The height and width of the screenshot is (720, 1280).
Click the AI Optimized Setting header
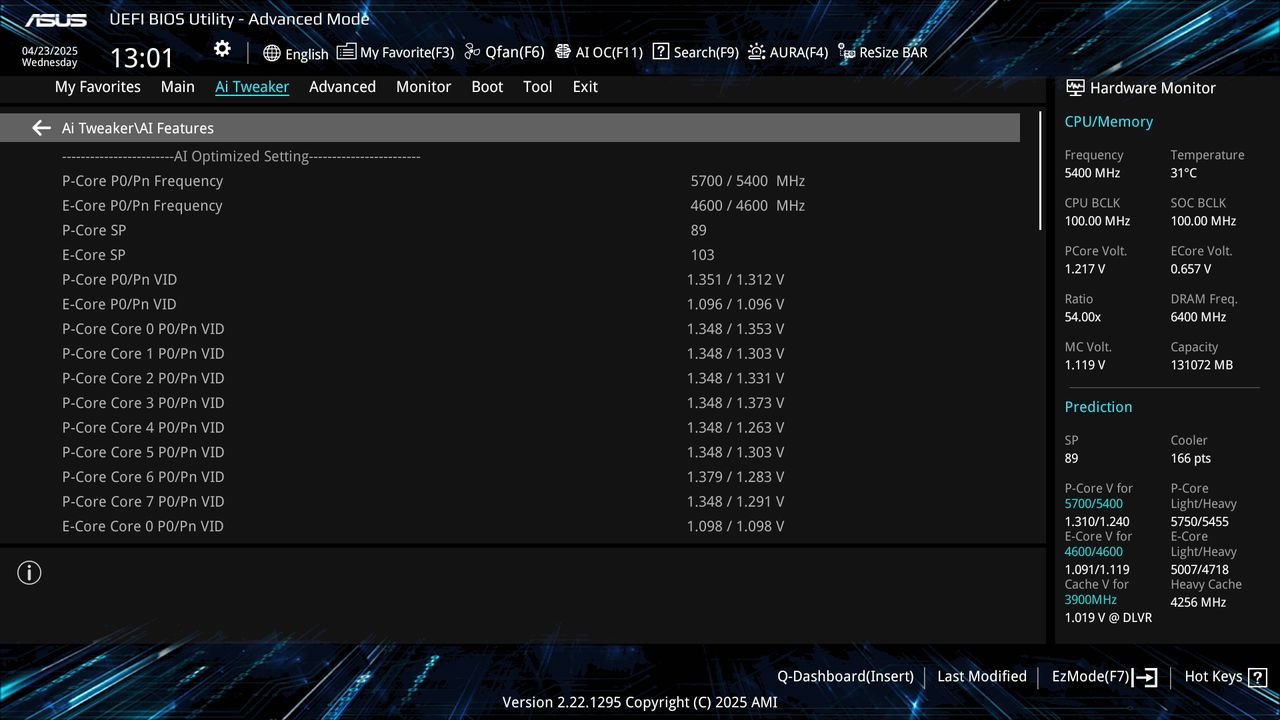[241, 157]
